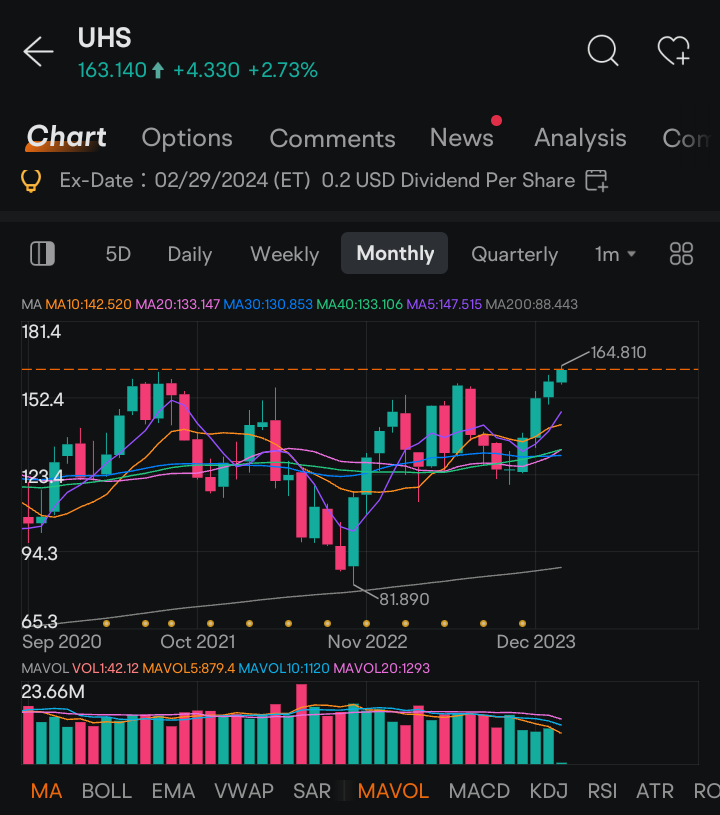Screen dimensions: 720x815
Task: Toggle the MA indicator on
Action: pos(46,791)
